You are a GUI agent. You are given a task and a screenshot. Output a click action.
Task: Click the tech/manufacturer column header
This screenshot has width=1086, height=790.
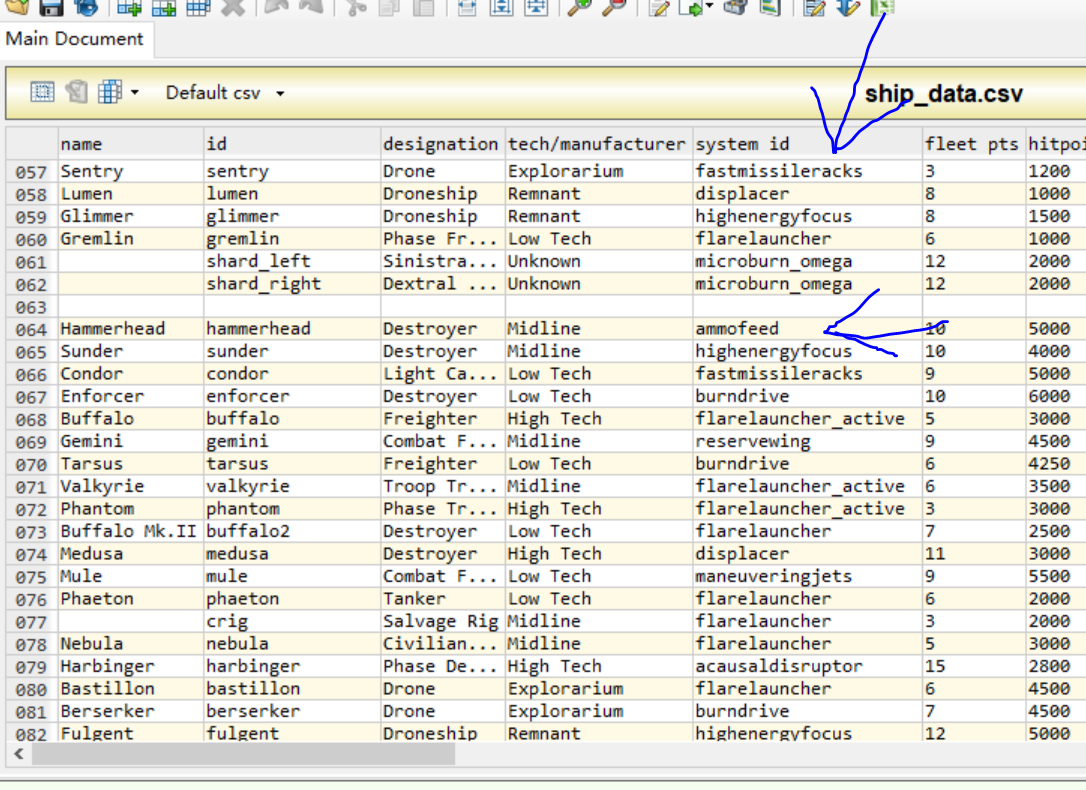[597, 144]
